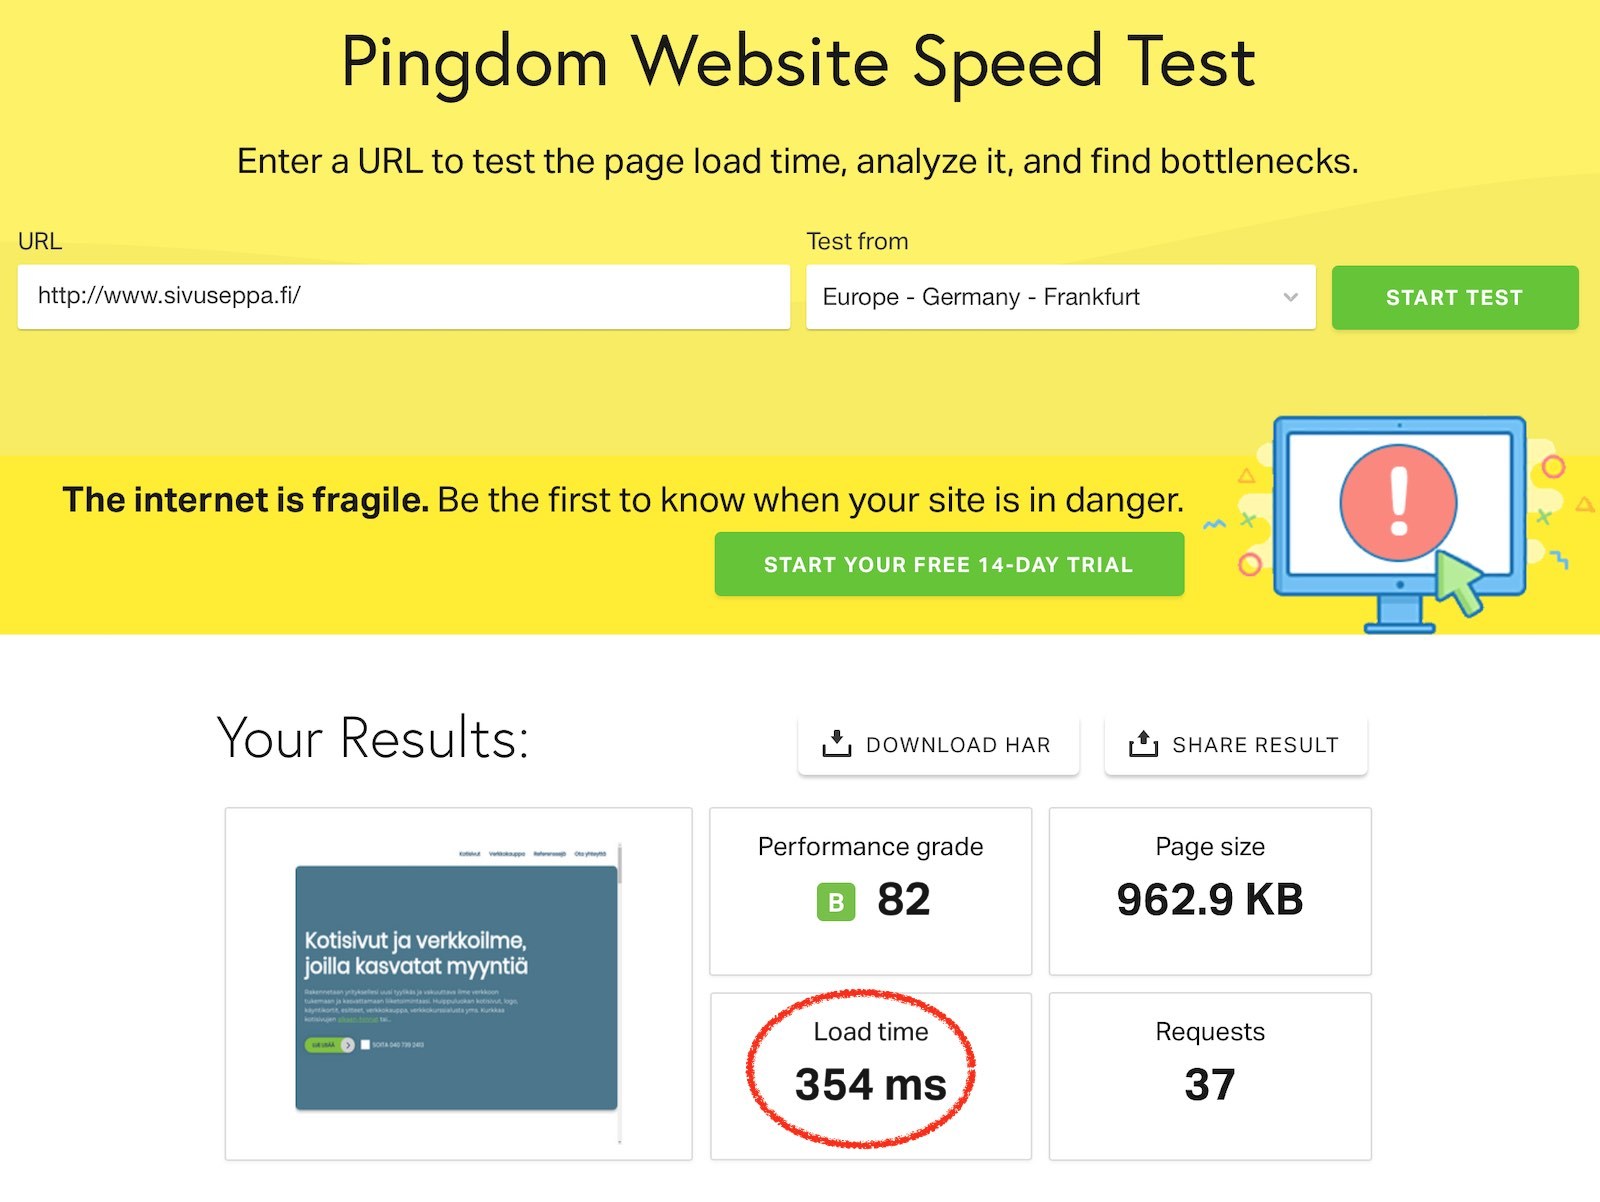This screenshot has width=1600, height=1202.
Task: Click the Page size 962.9 KB card
Action: coord(1210,891)
